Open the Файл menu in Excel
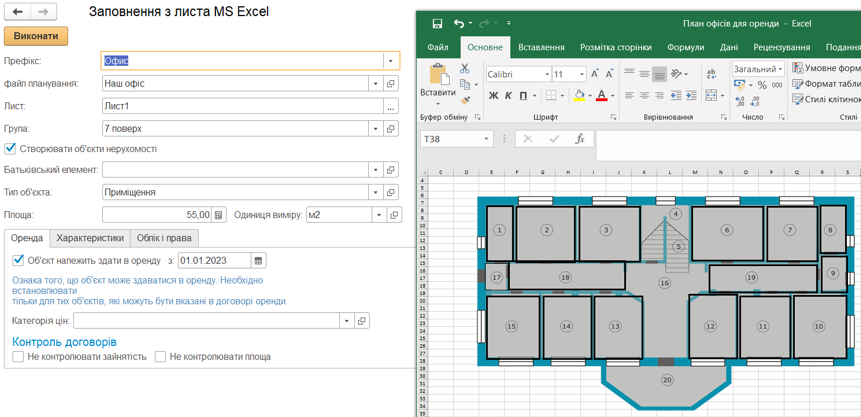This screenshot has width=861, height=417. [x=438, y=48]
